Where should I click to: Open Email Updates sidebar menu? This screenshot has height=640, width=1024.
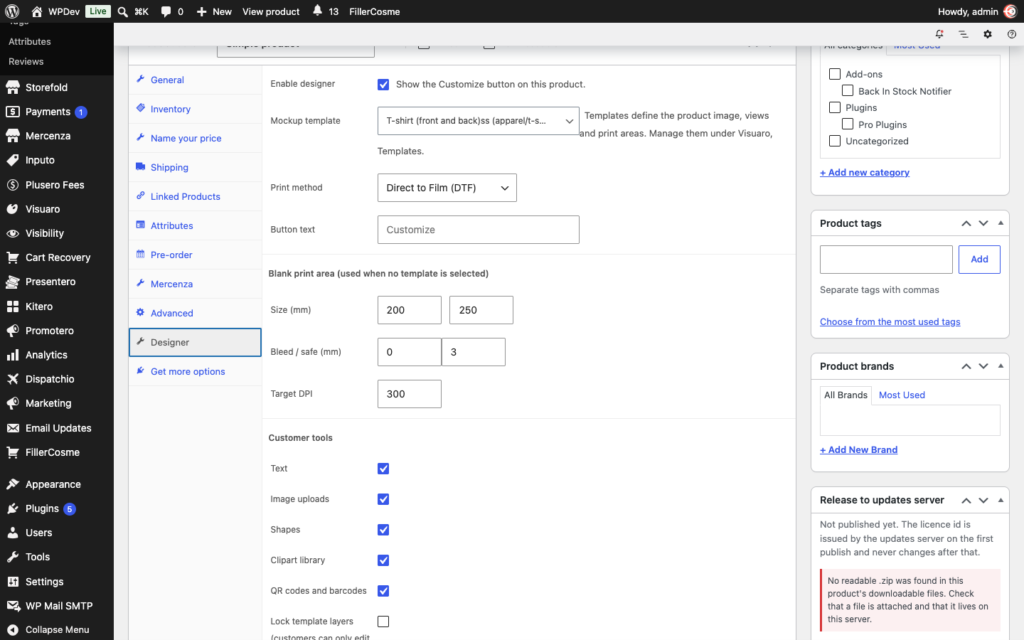point(57,428)
